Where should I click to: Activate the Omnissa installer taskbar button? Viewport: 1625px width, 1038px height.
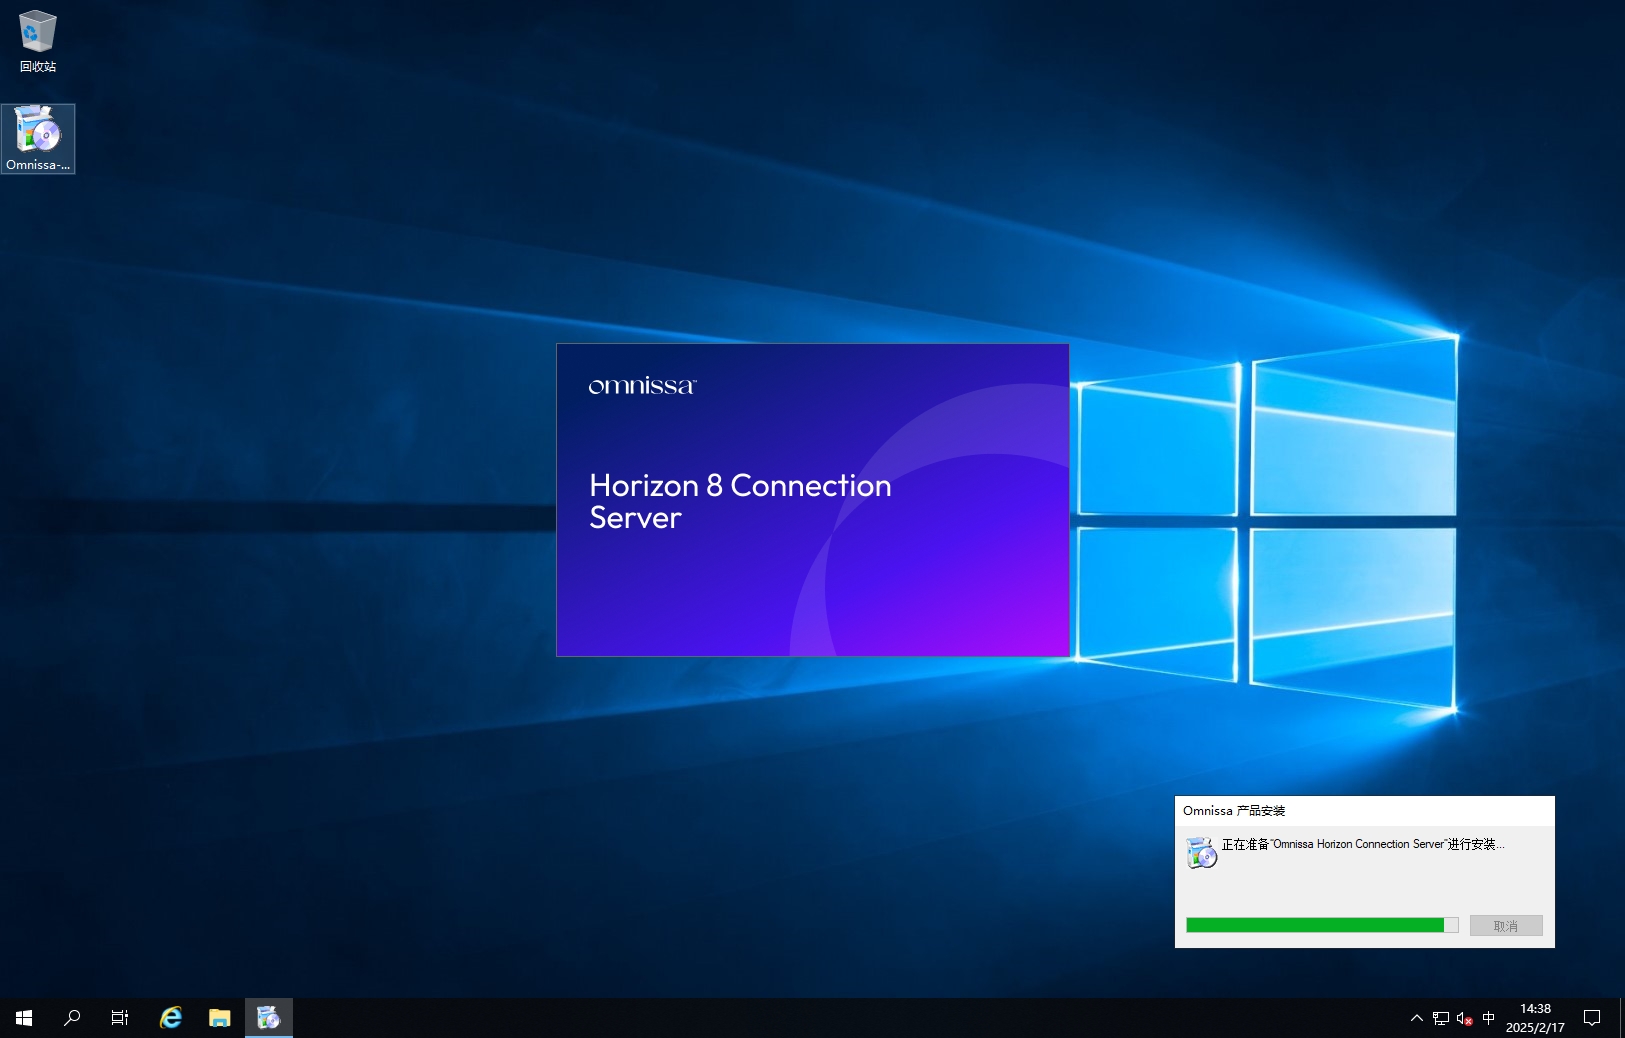coord(268,1018)
